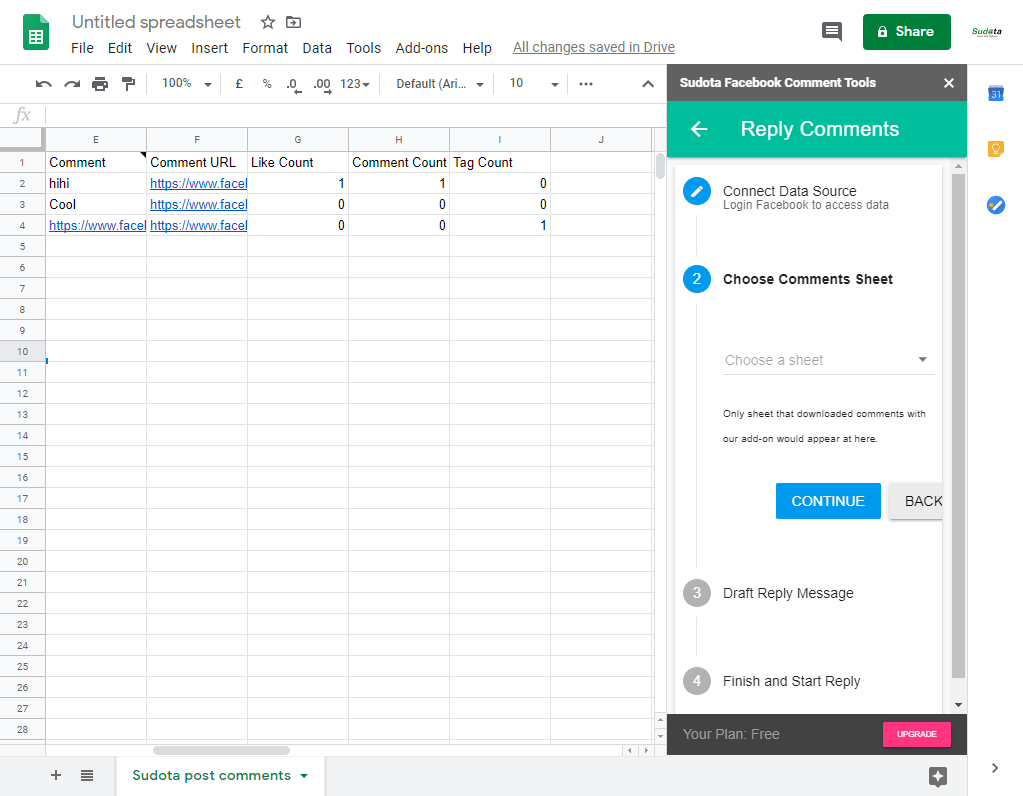Open Comment URL link in row 3
Screen dimensions: 1023x796
(198, 204)
